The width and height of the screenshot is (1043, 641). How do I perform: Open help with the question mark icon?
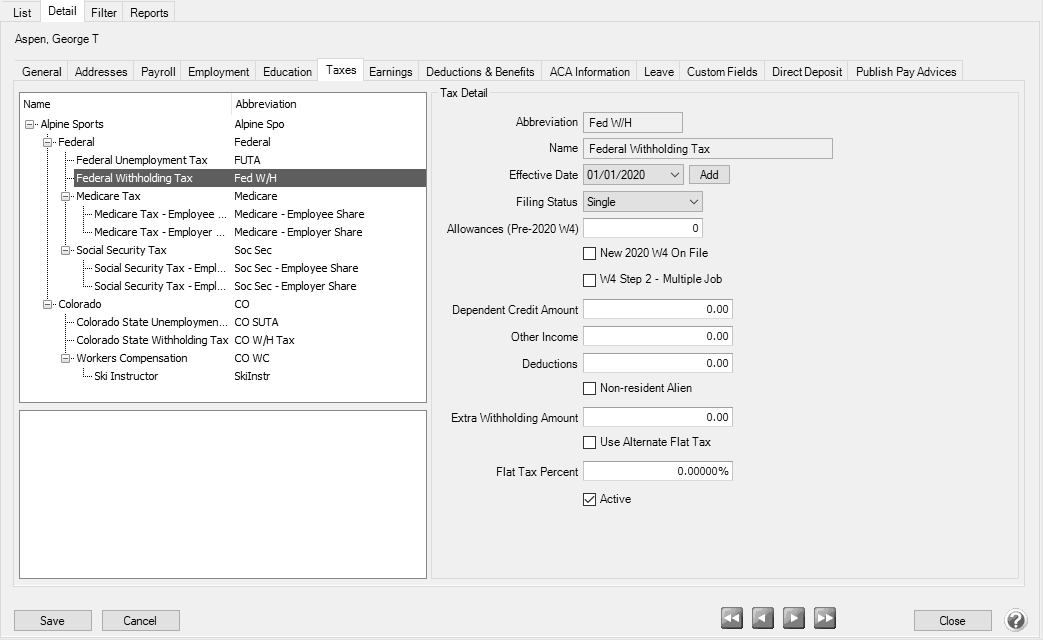coord(1016,620)
